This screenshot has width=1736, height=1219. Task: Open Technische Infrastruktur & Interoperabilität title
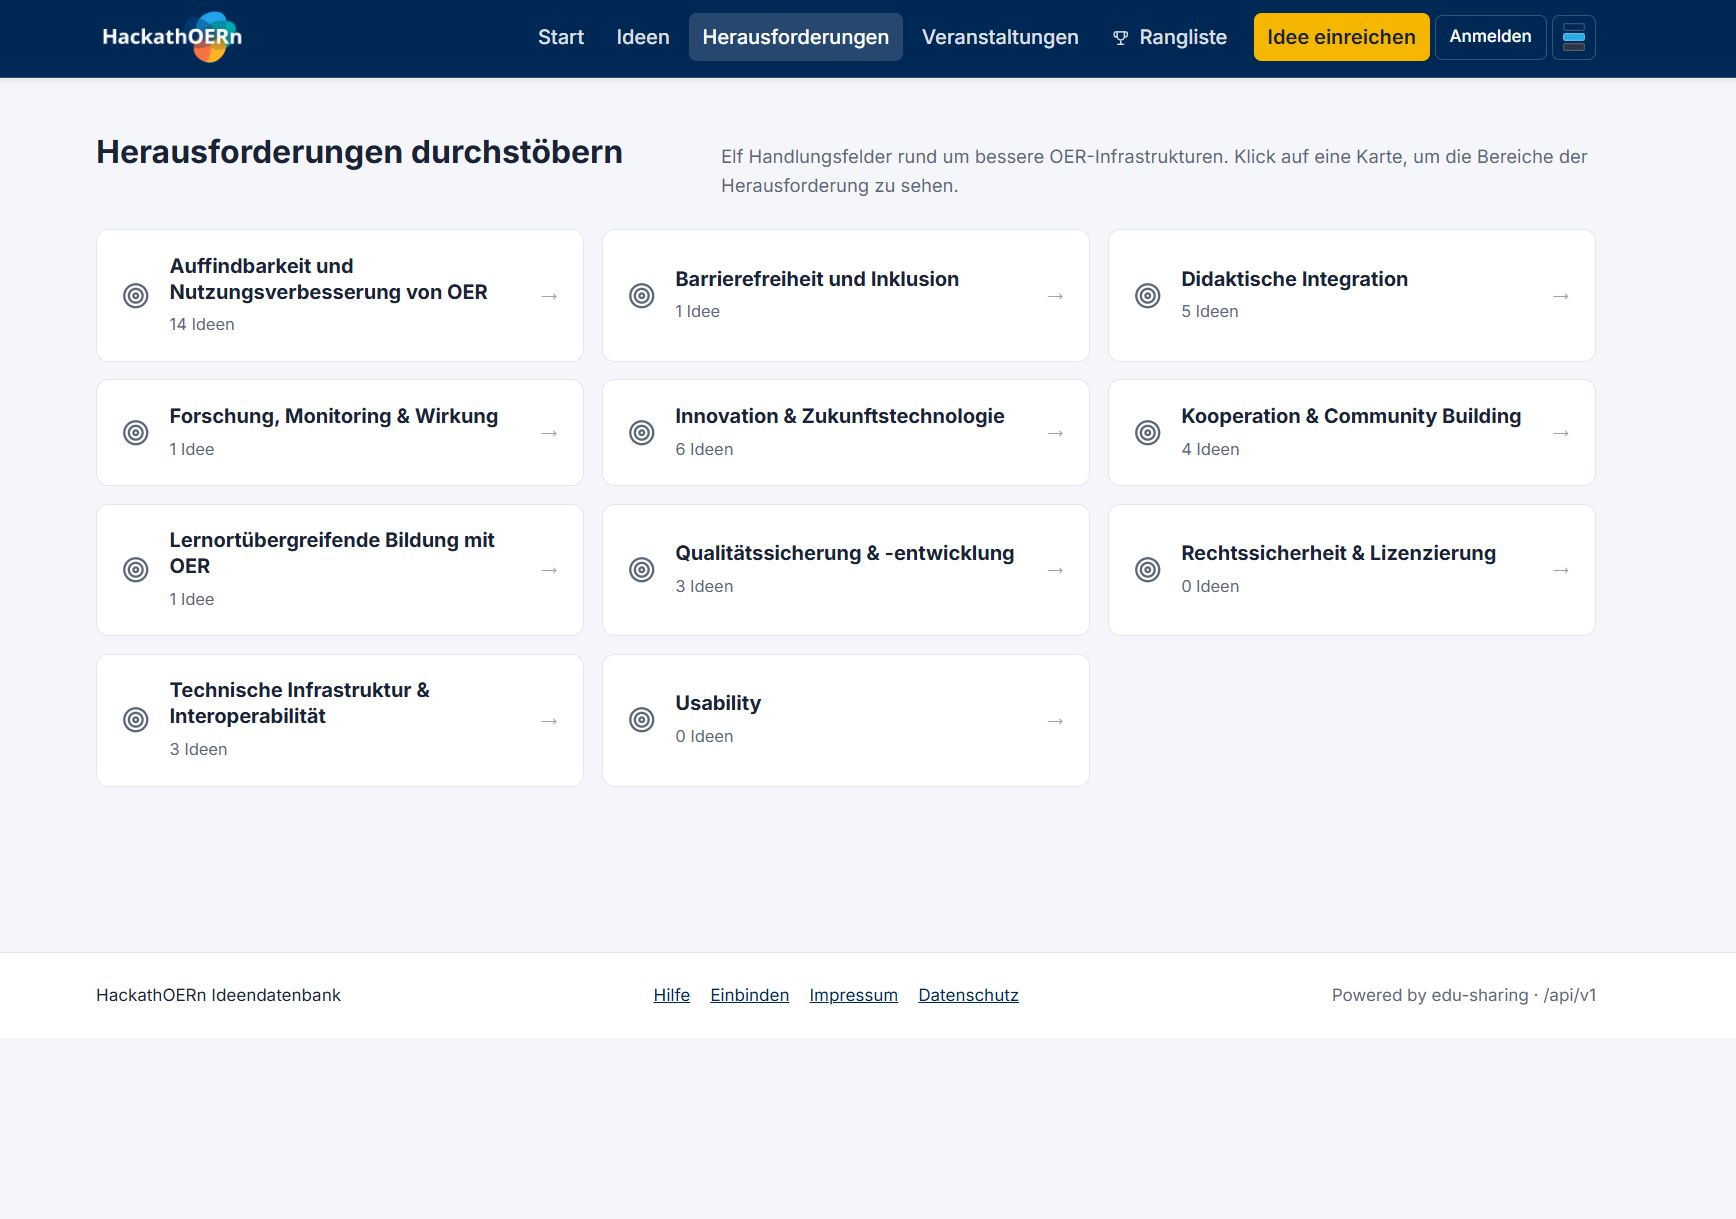click(x=299, y=703)
